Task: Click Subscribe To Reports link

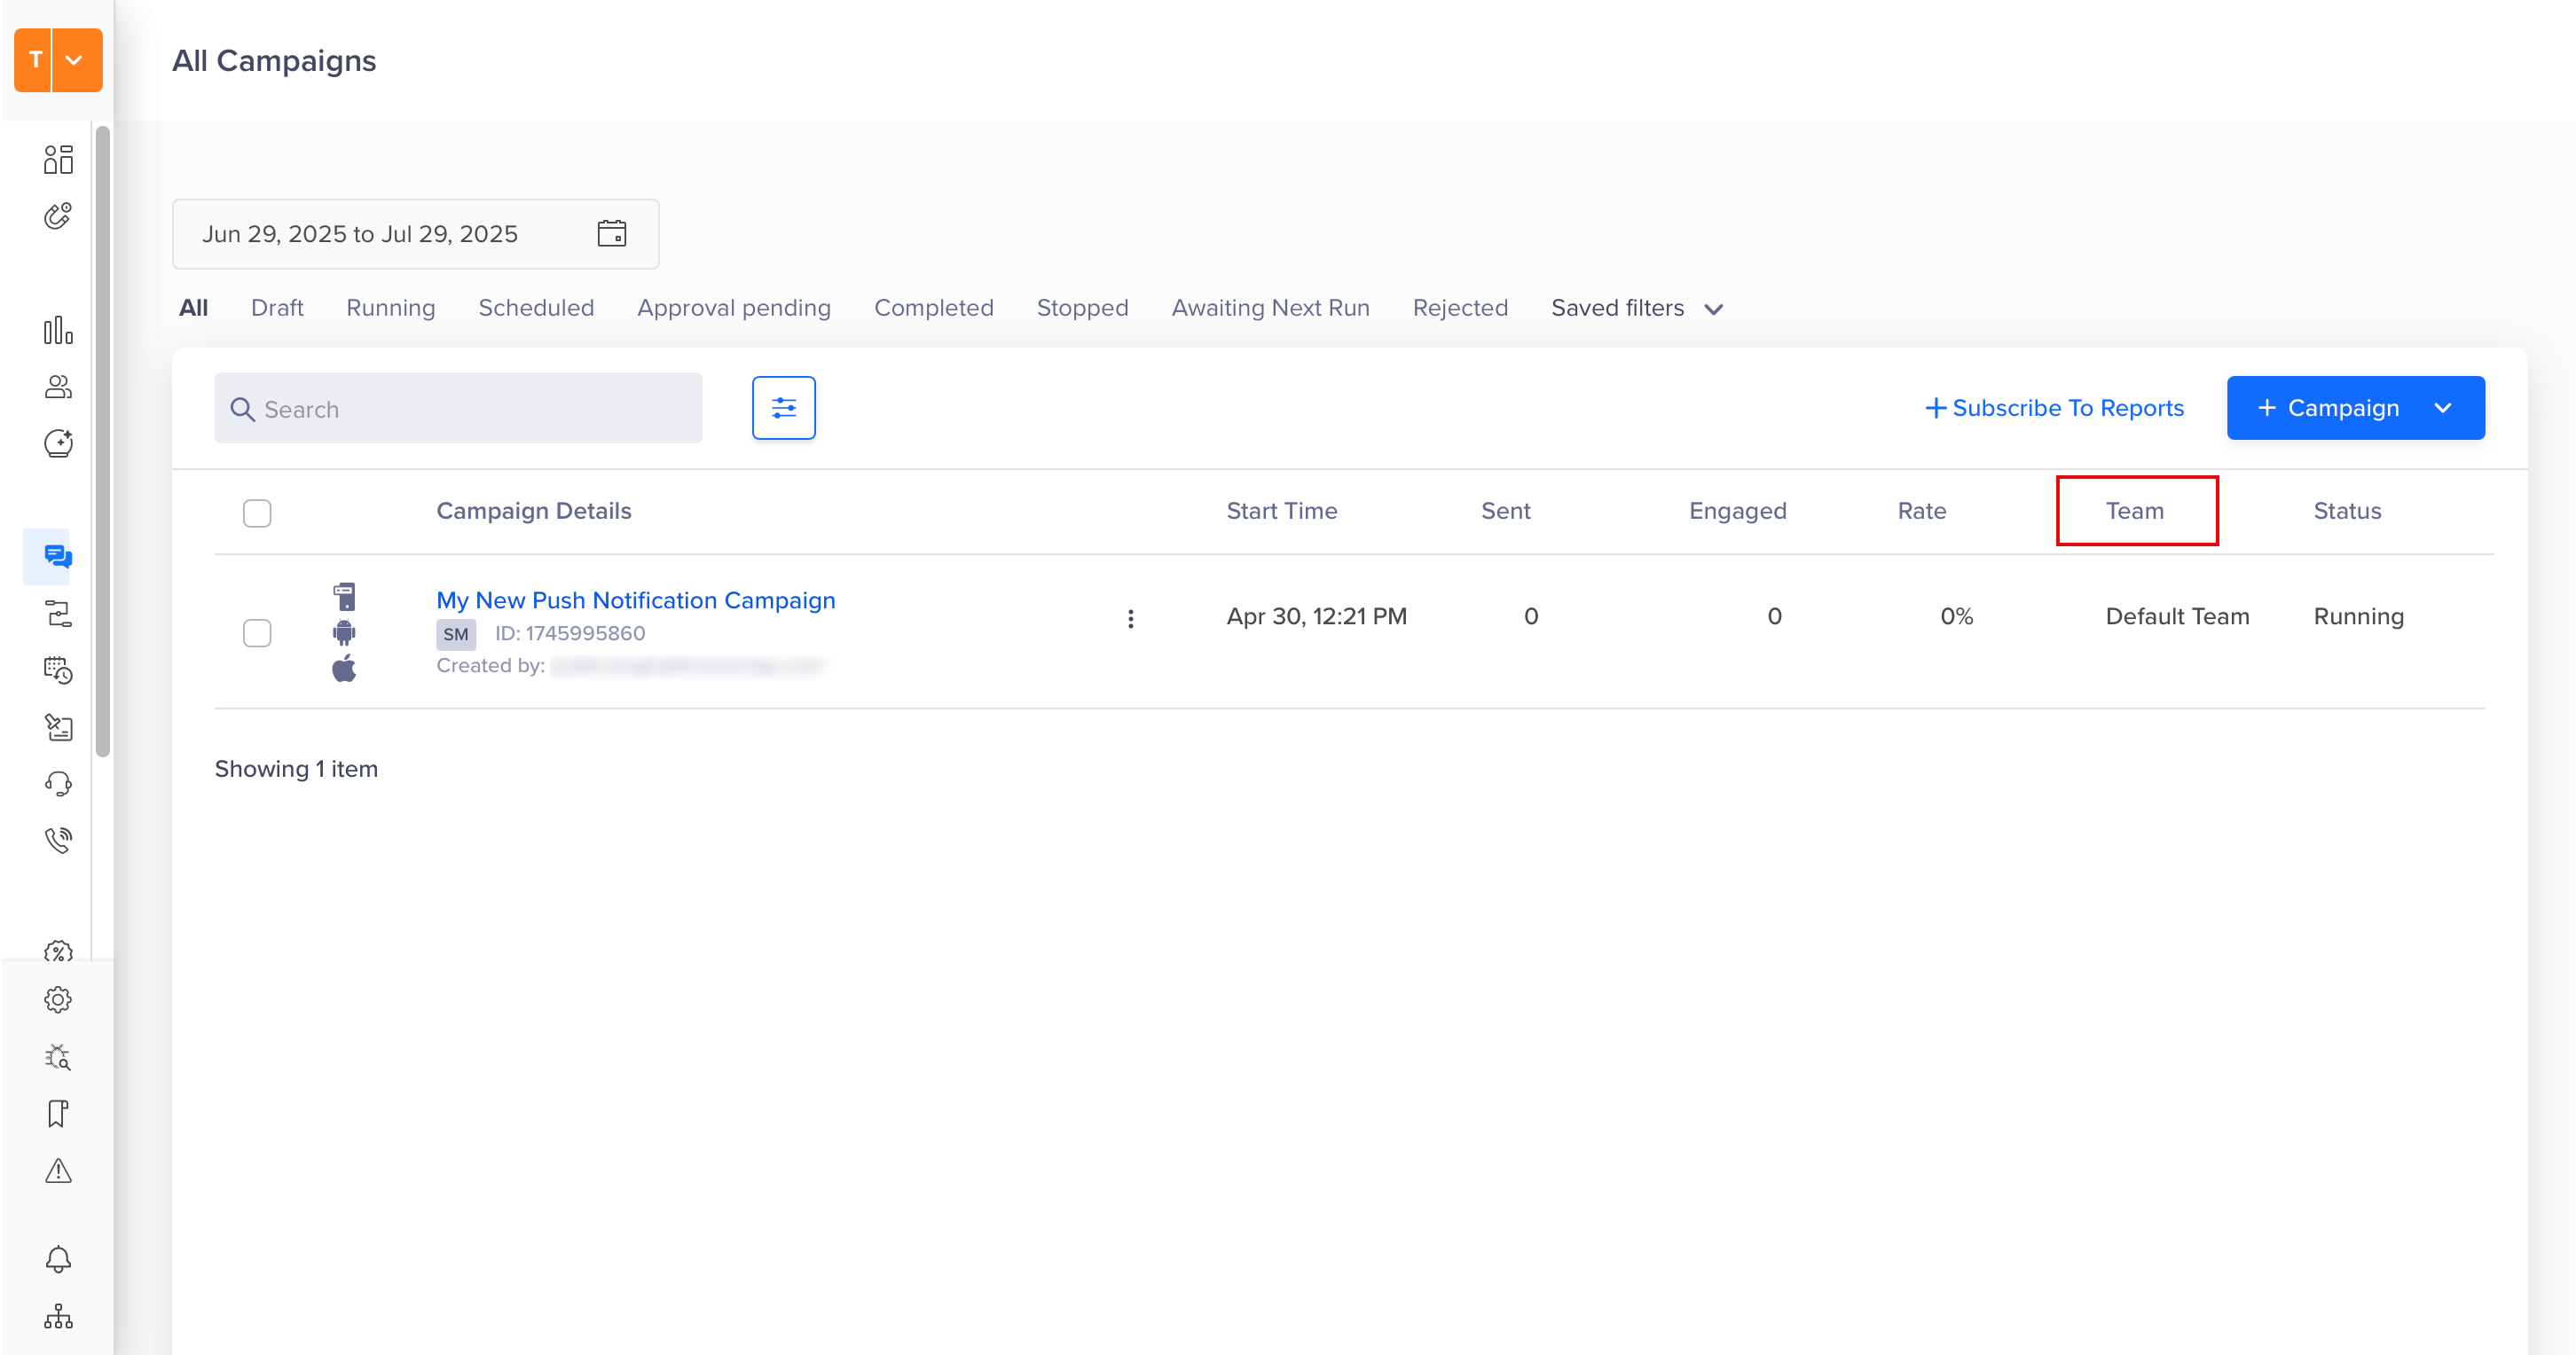Action: [x=2054, y=408]
